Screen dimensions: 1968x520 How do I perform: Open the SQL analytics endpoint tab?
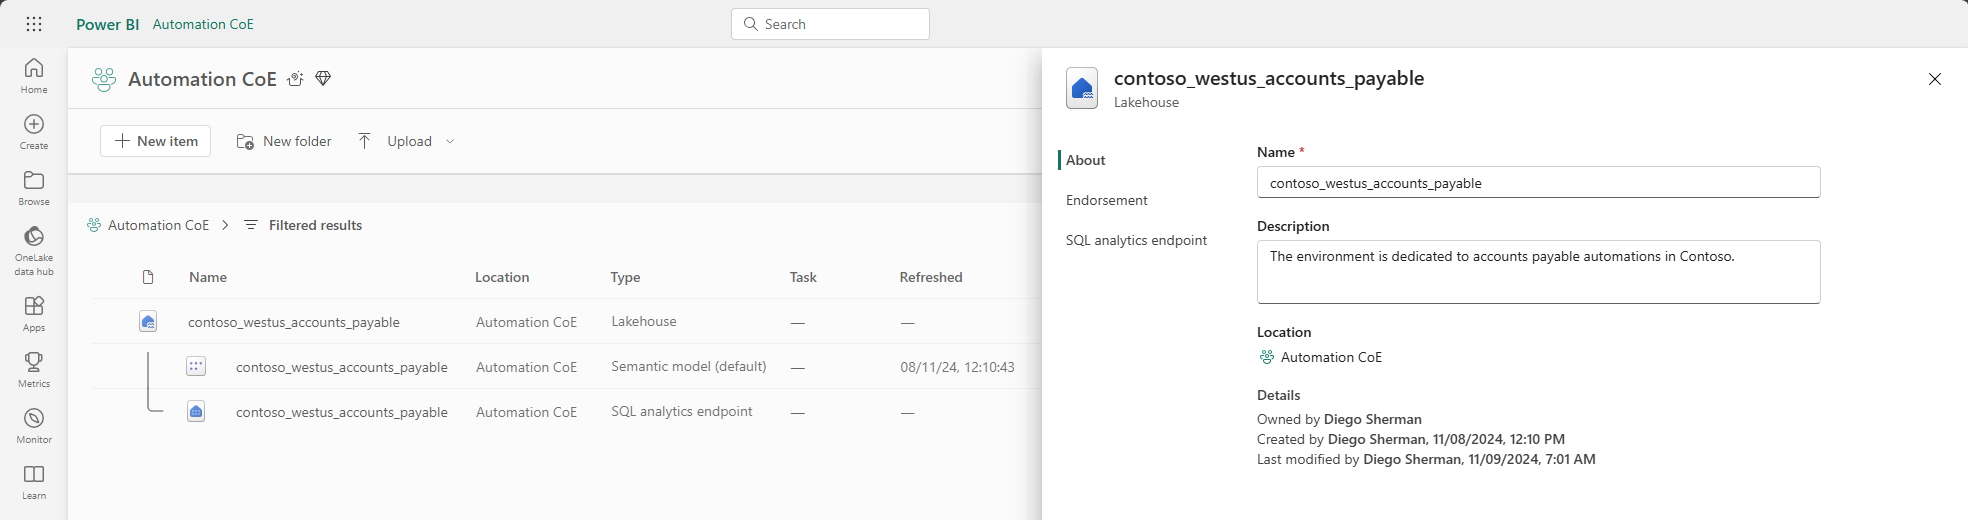pyautogui.click(x=1136, y=240)
